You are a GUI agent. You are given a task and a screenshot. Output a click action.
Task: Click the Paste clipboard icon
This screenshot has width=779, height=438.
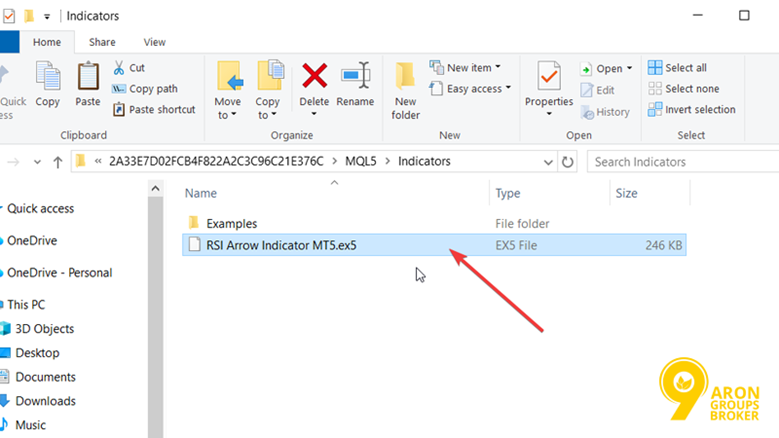(88, 77)
